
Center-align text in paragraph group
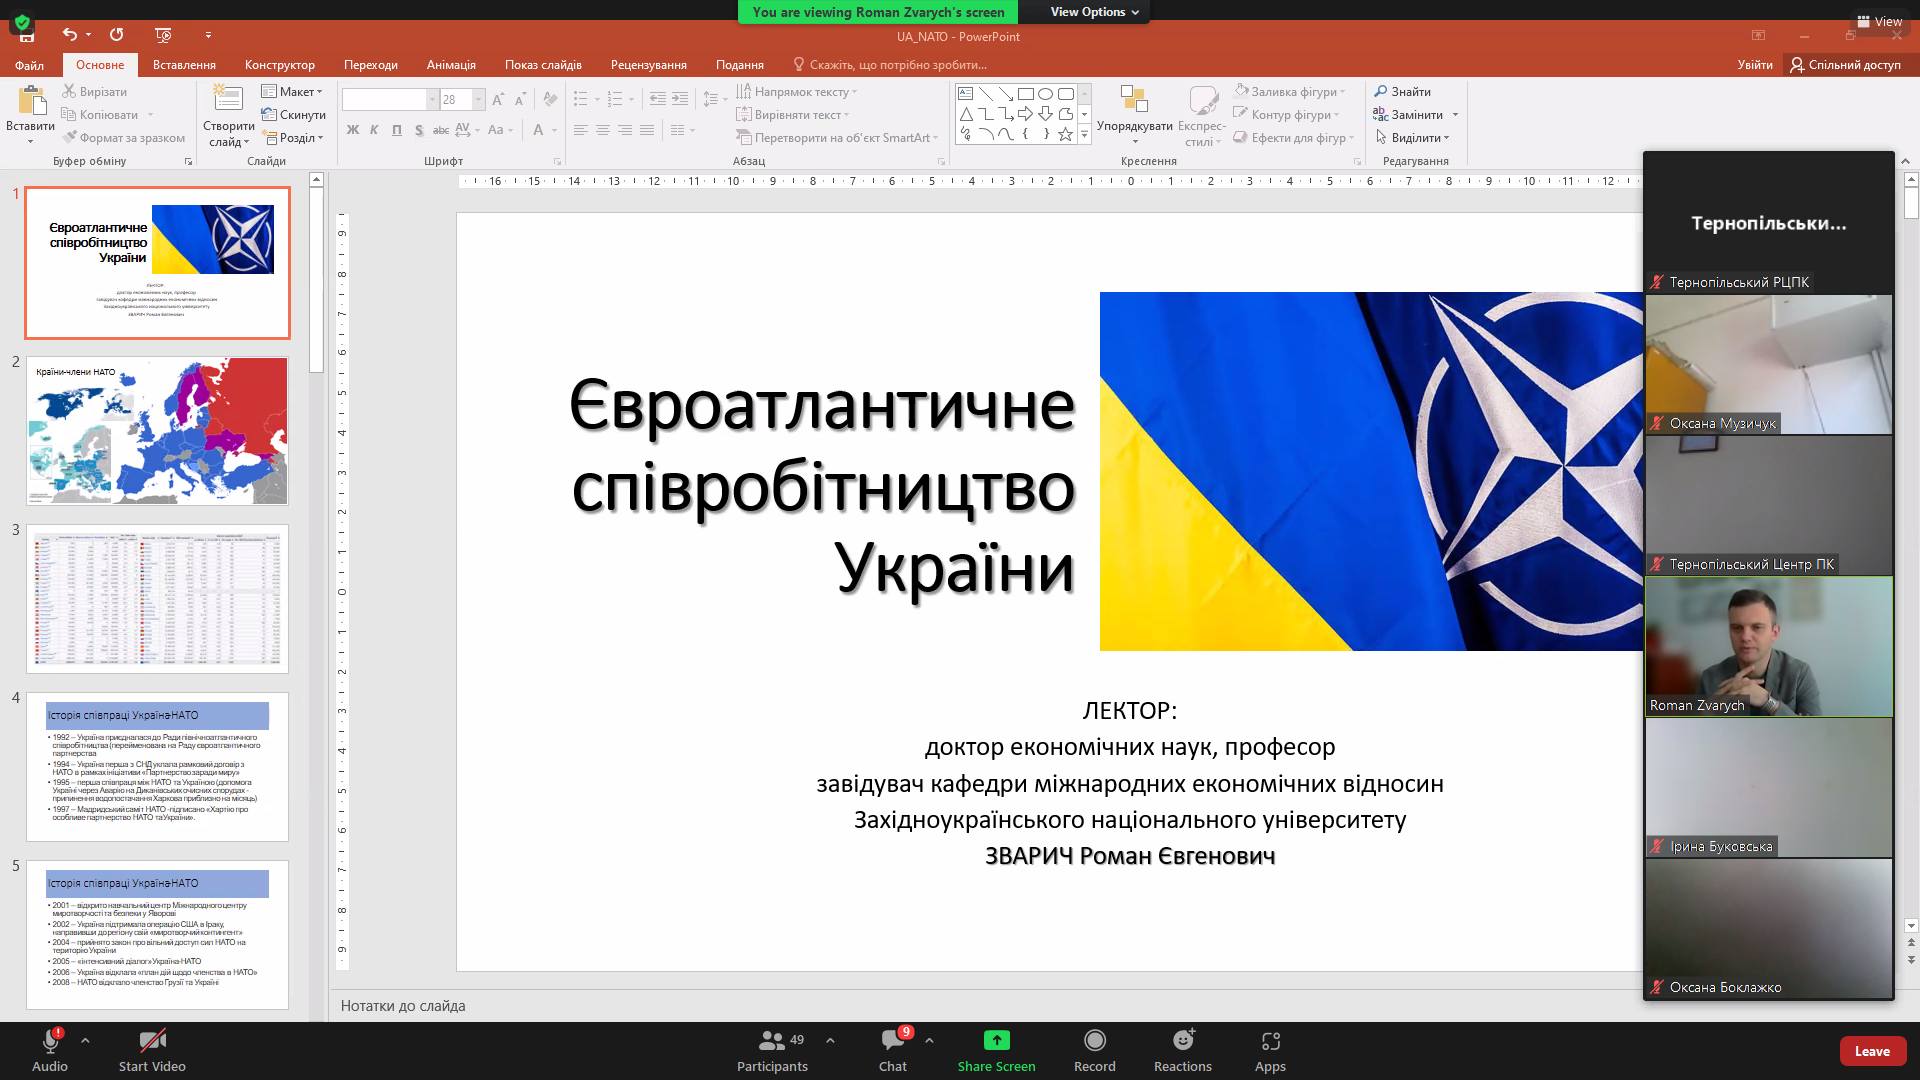602,130
